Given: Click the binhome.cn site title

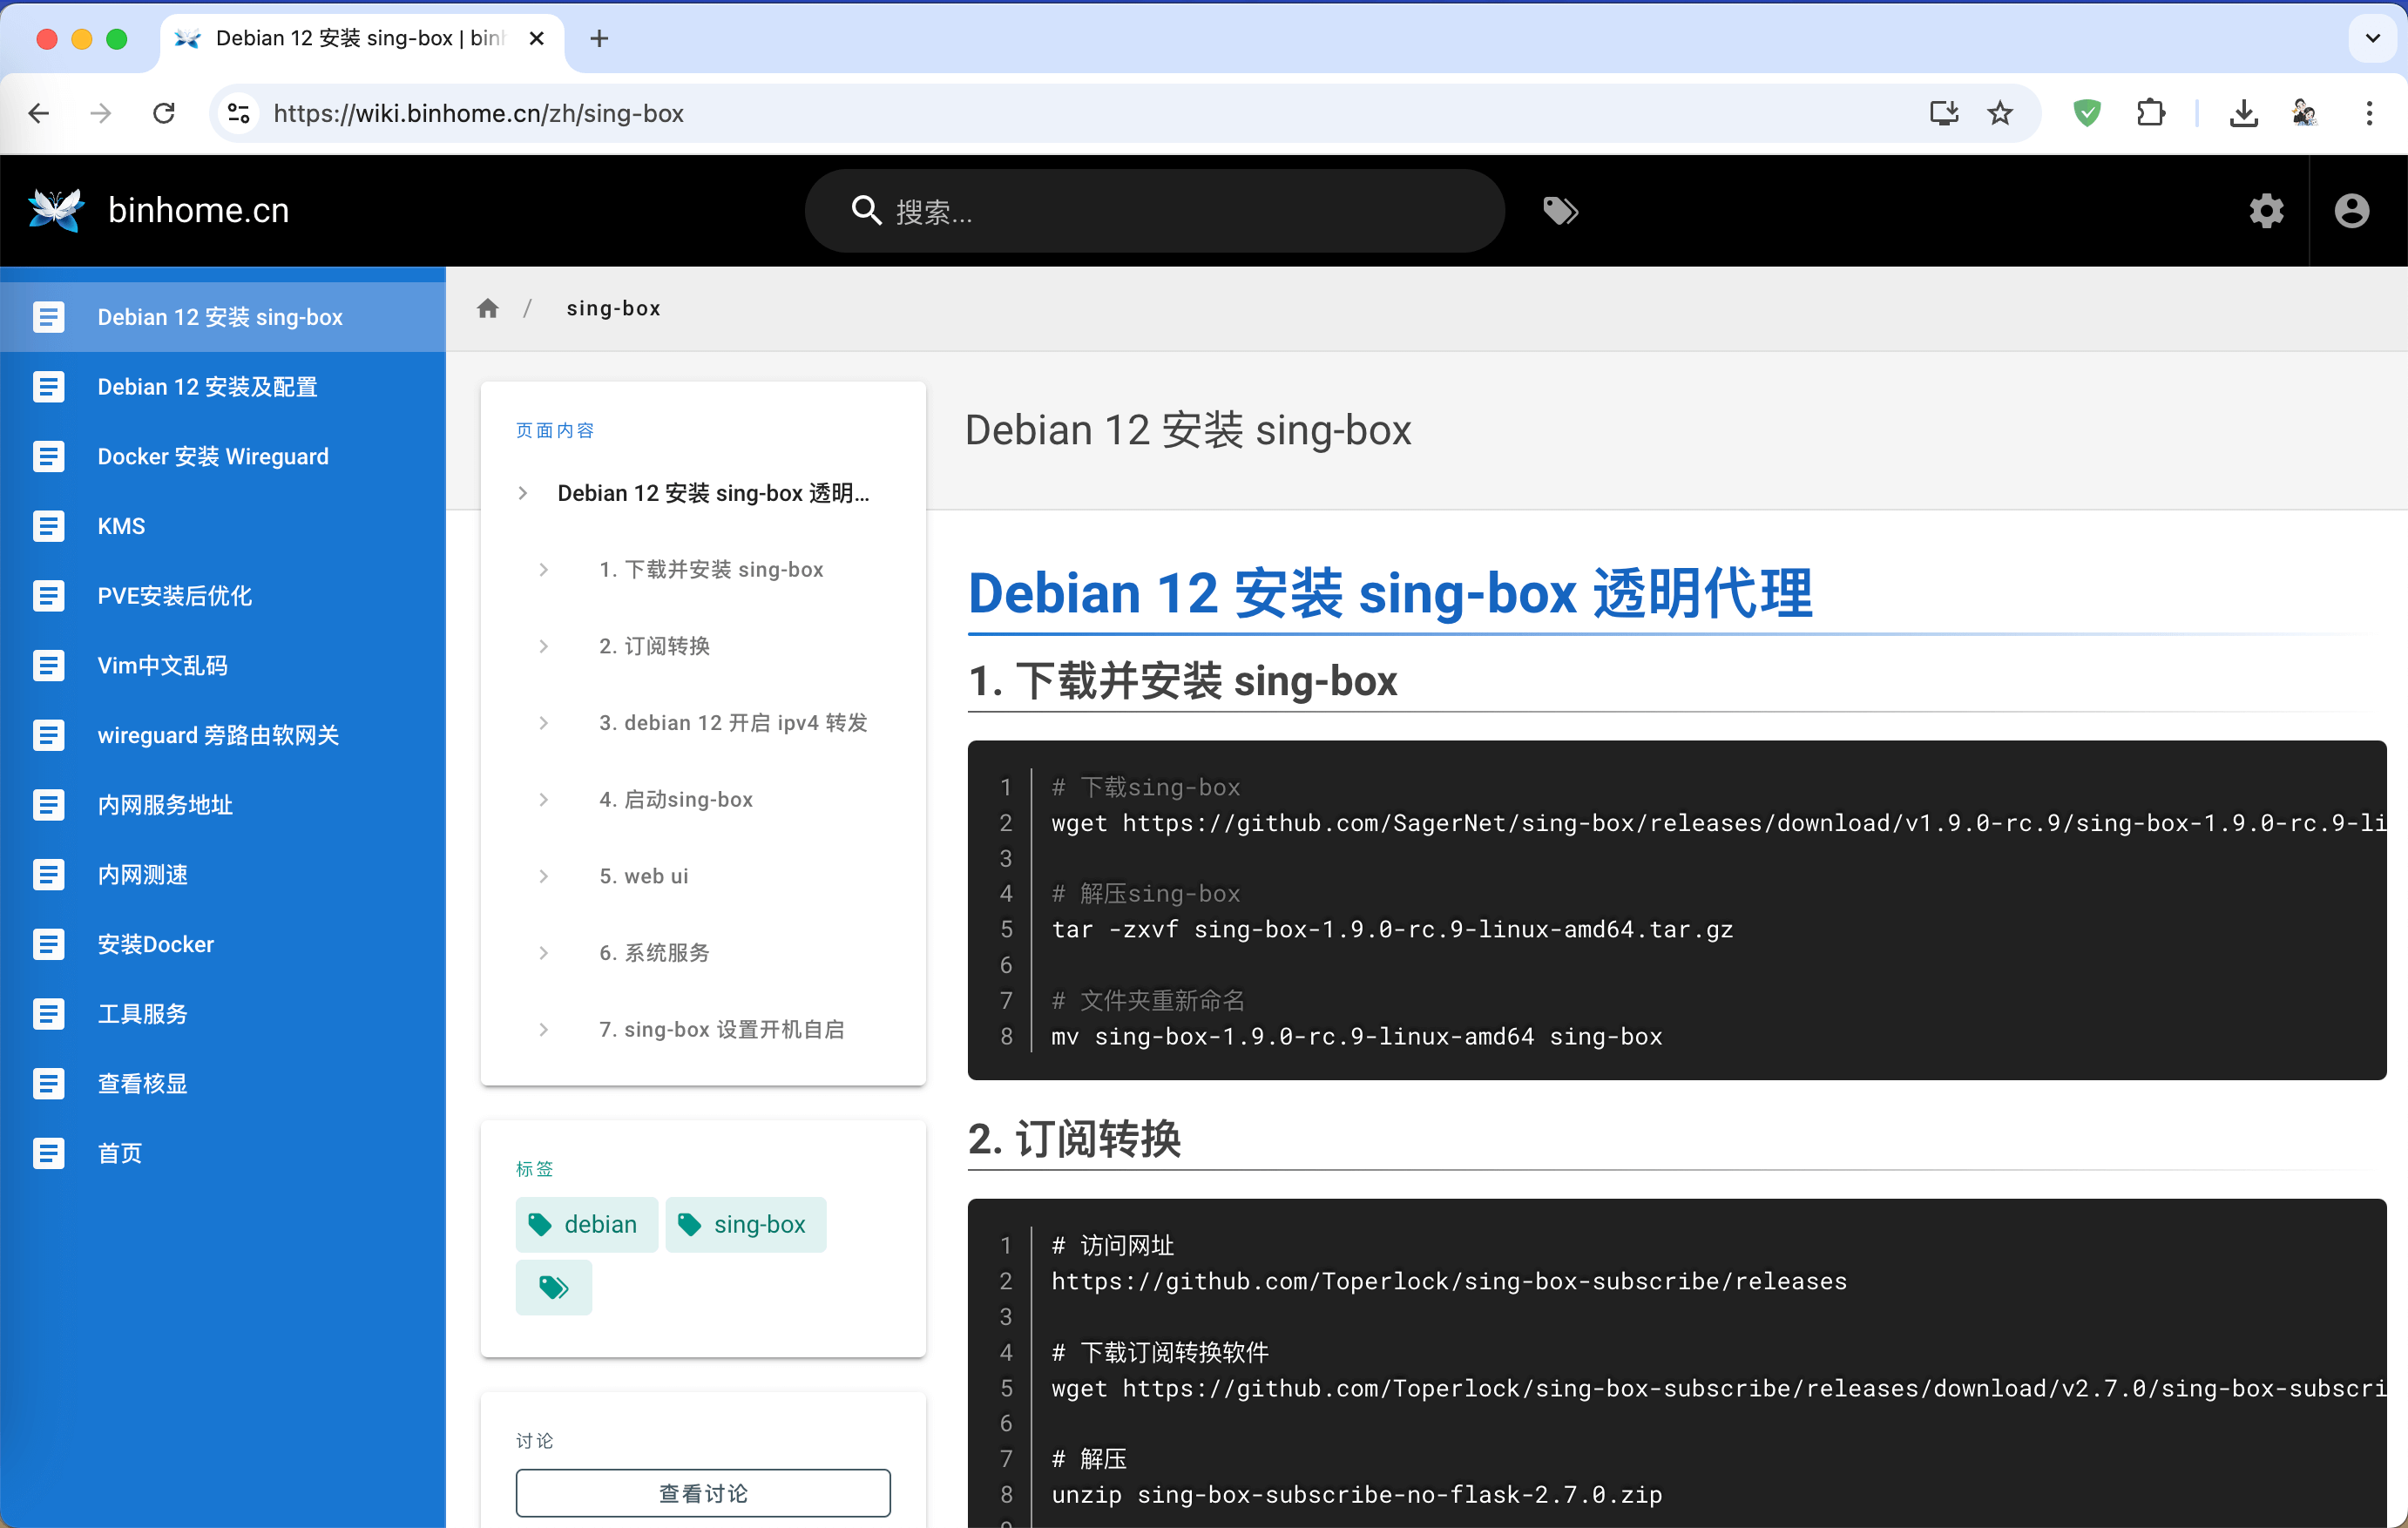Looking at the screenshot, I should [x=198, y=211].
